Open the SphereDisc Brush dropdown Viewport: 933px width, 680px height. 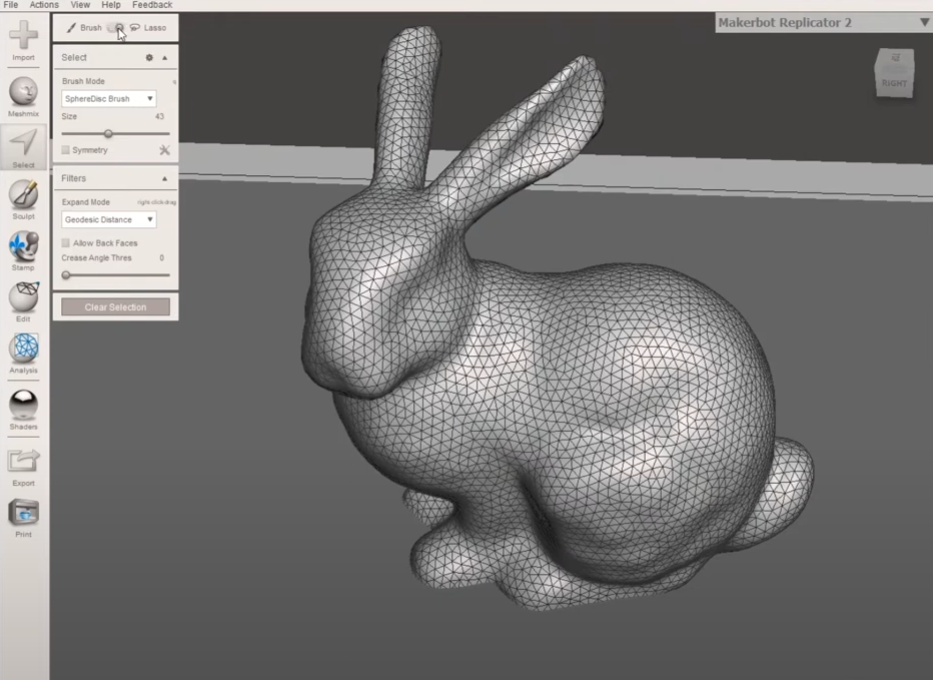(x=109, y=98)
